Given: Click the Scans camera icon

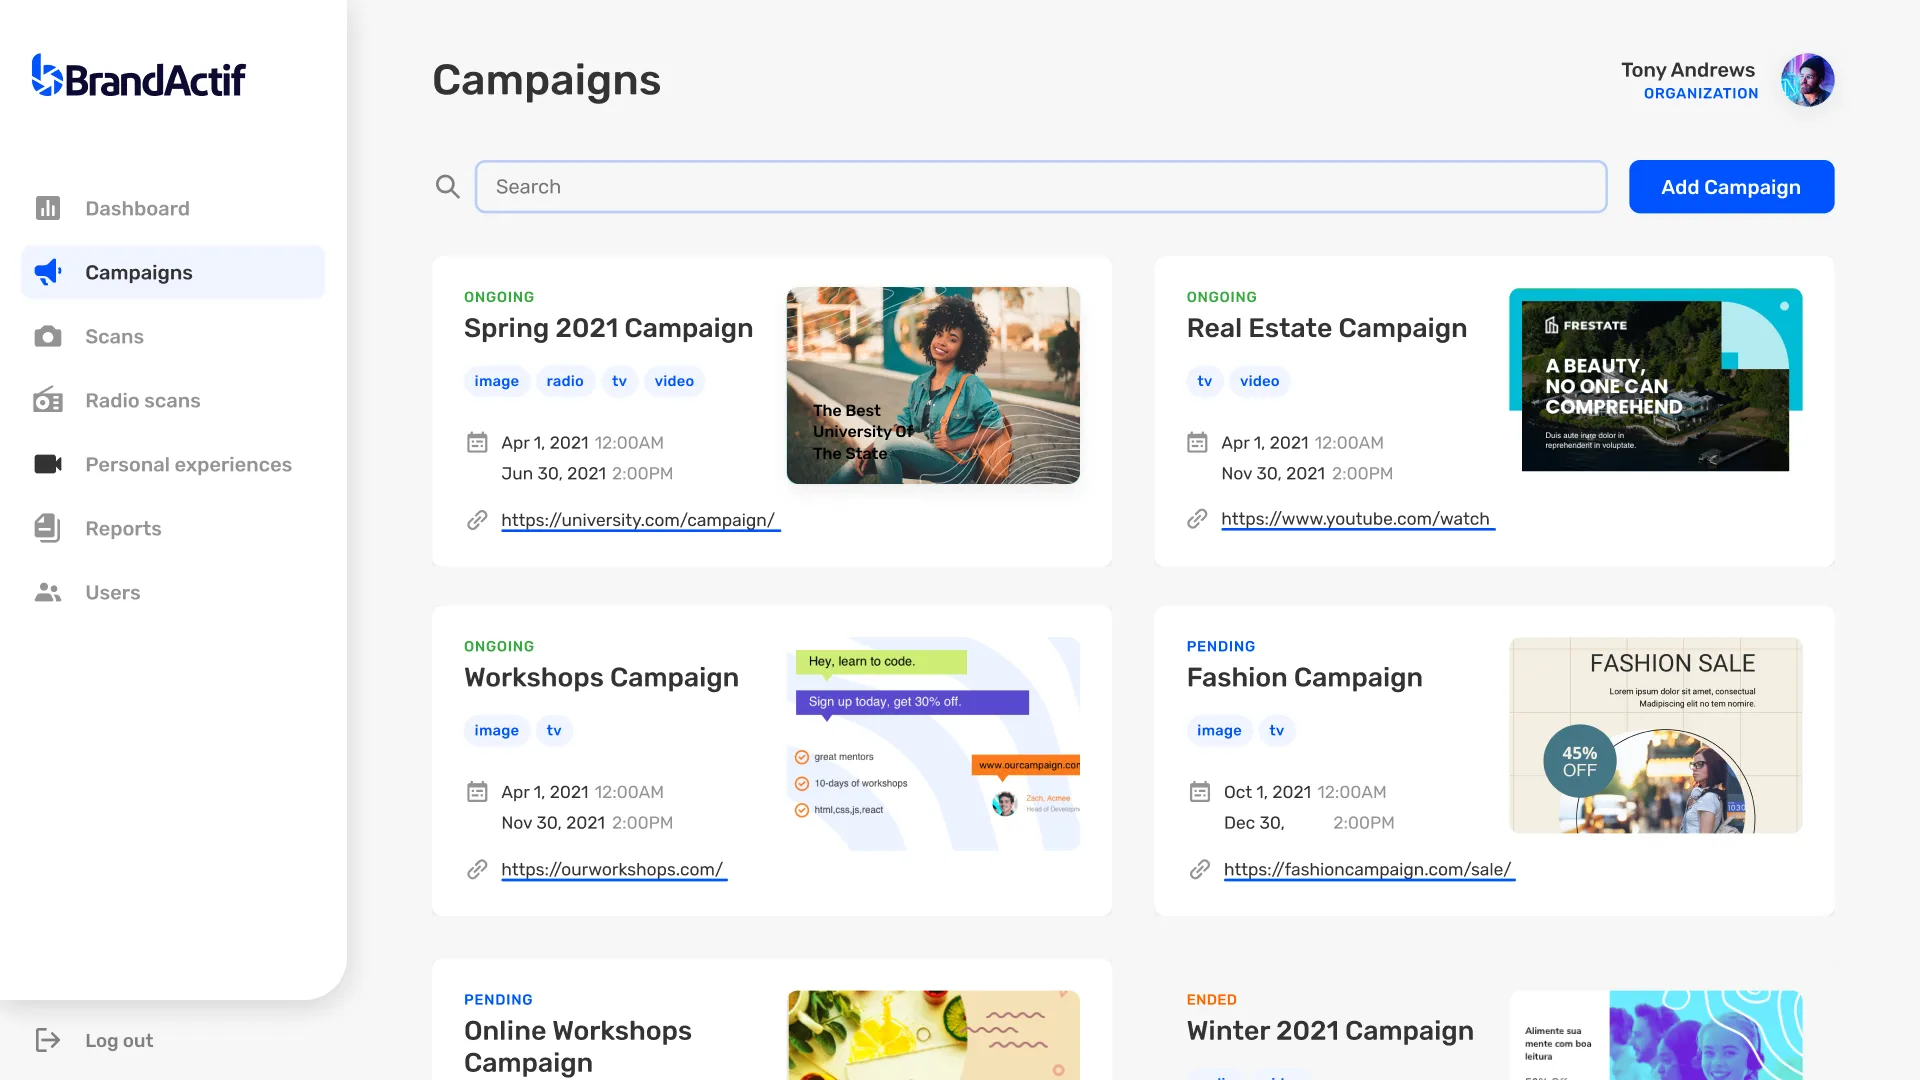Looking at the screenshot, I should (48, 336).
